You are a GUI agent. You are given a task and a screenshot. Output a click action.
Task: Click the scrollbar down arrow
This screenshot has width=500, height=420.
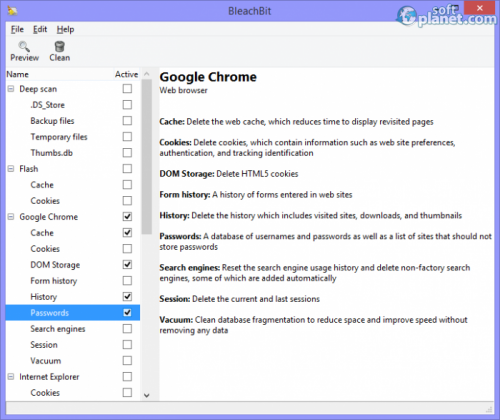click(147, 395)
